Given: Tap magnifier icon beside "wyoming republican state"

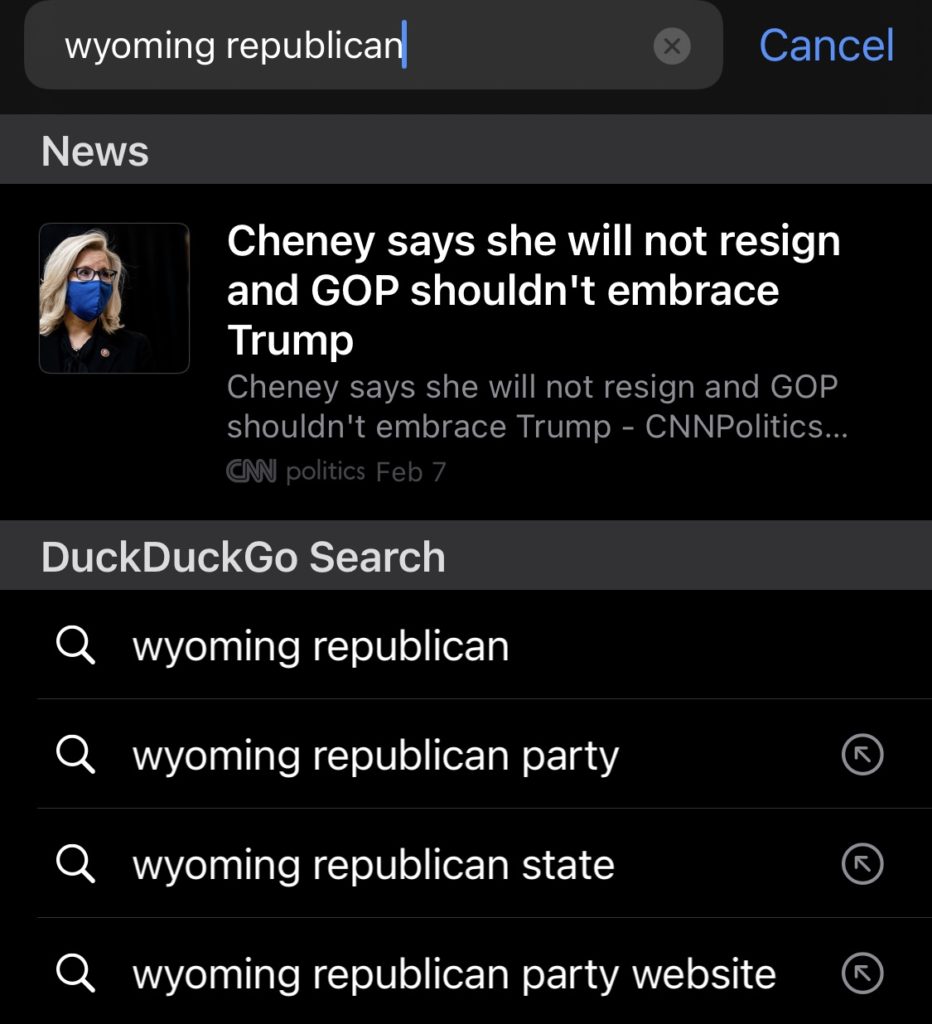Looking at the screenshot, I should (75, 865).
